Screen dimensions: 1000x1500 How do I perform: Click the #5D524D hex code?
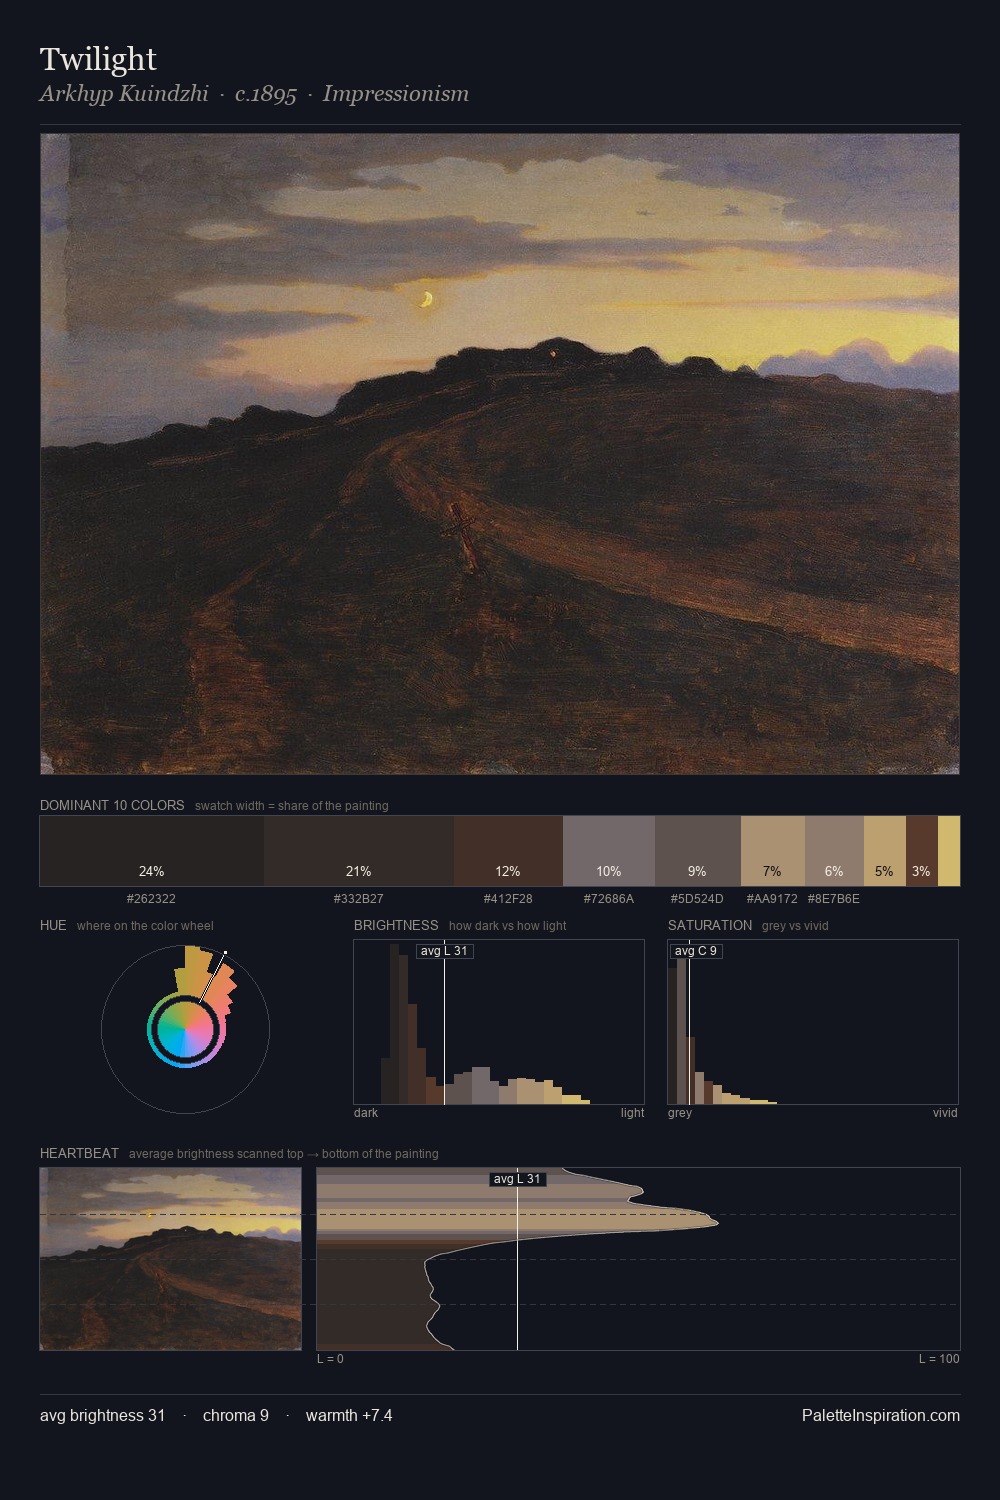click(697, 899)
